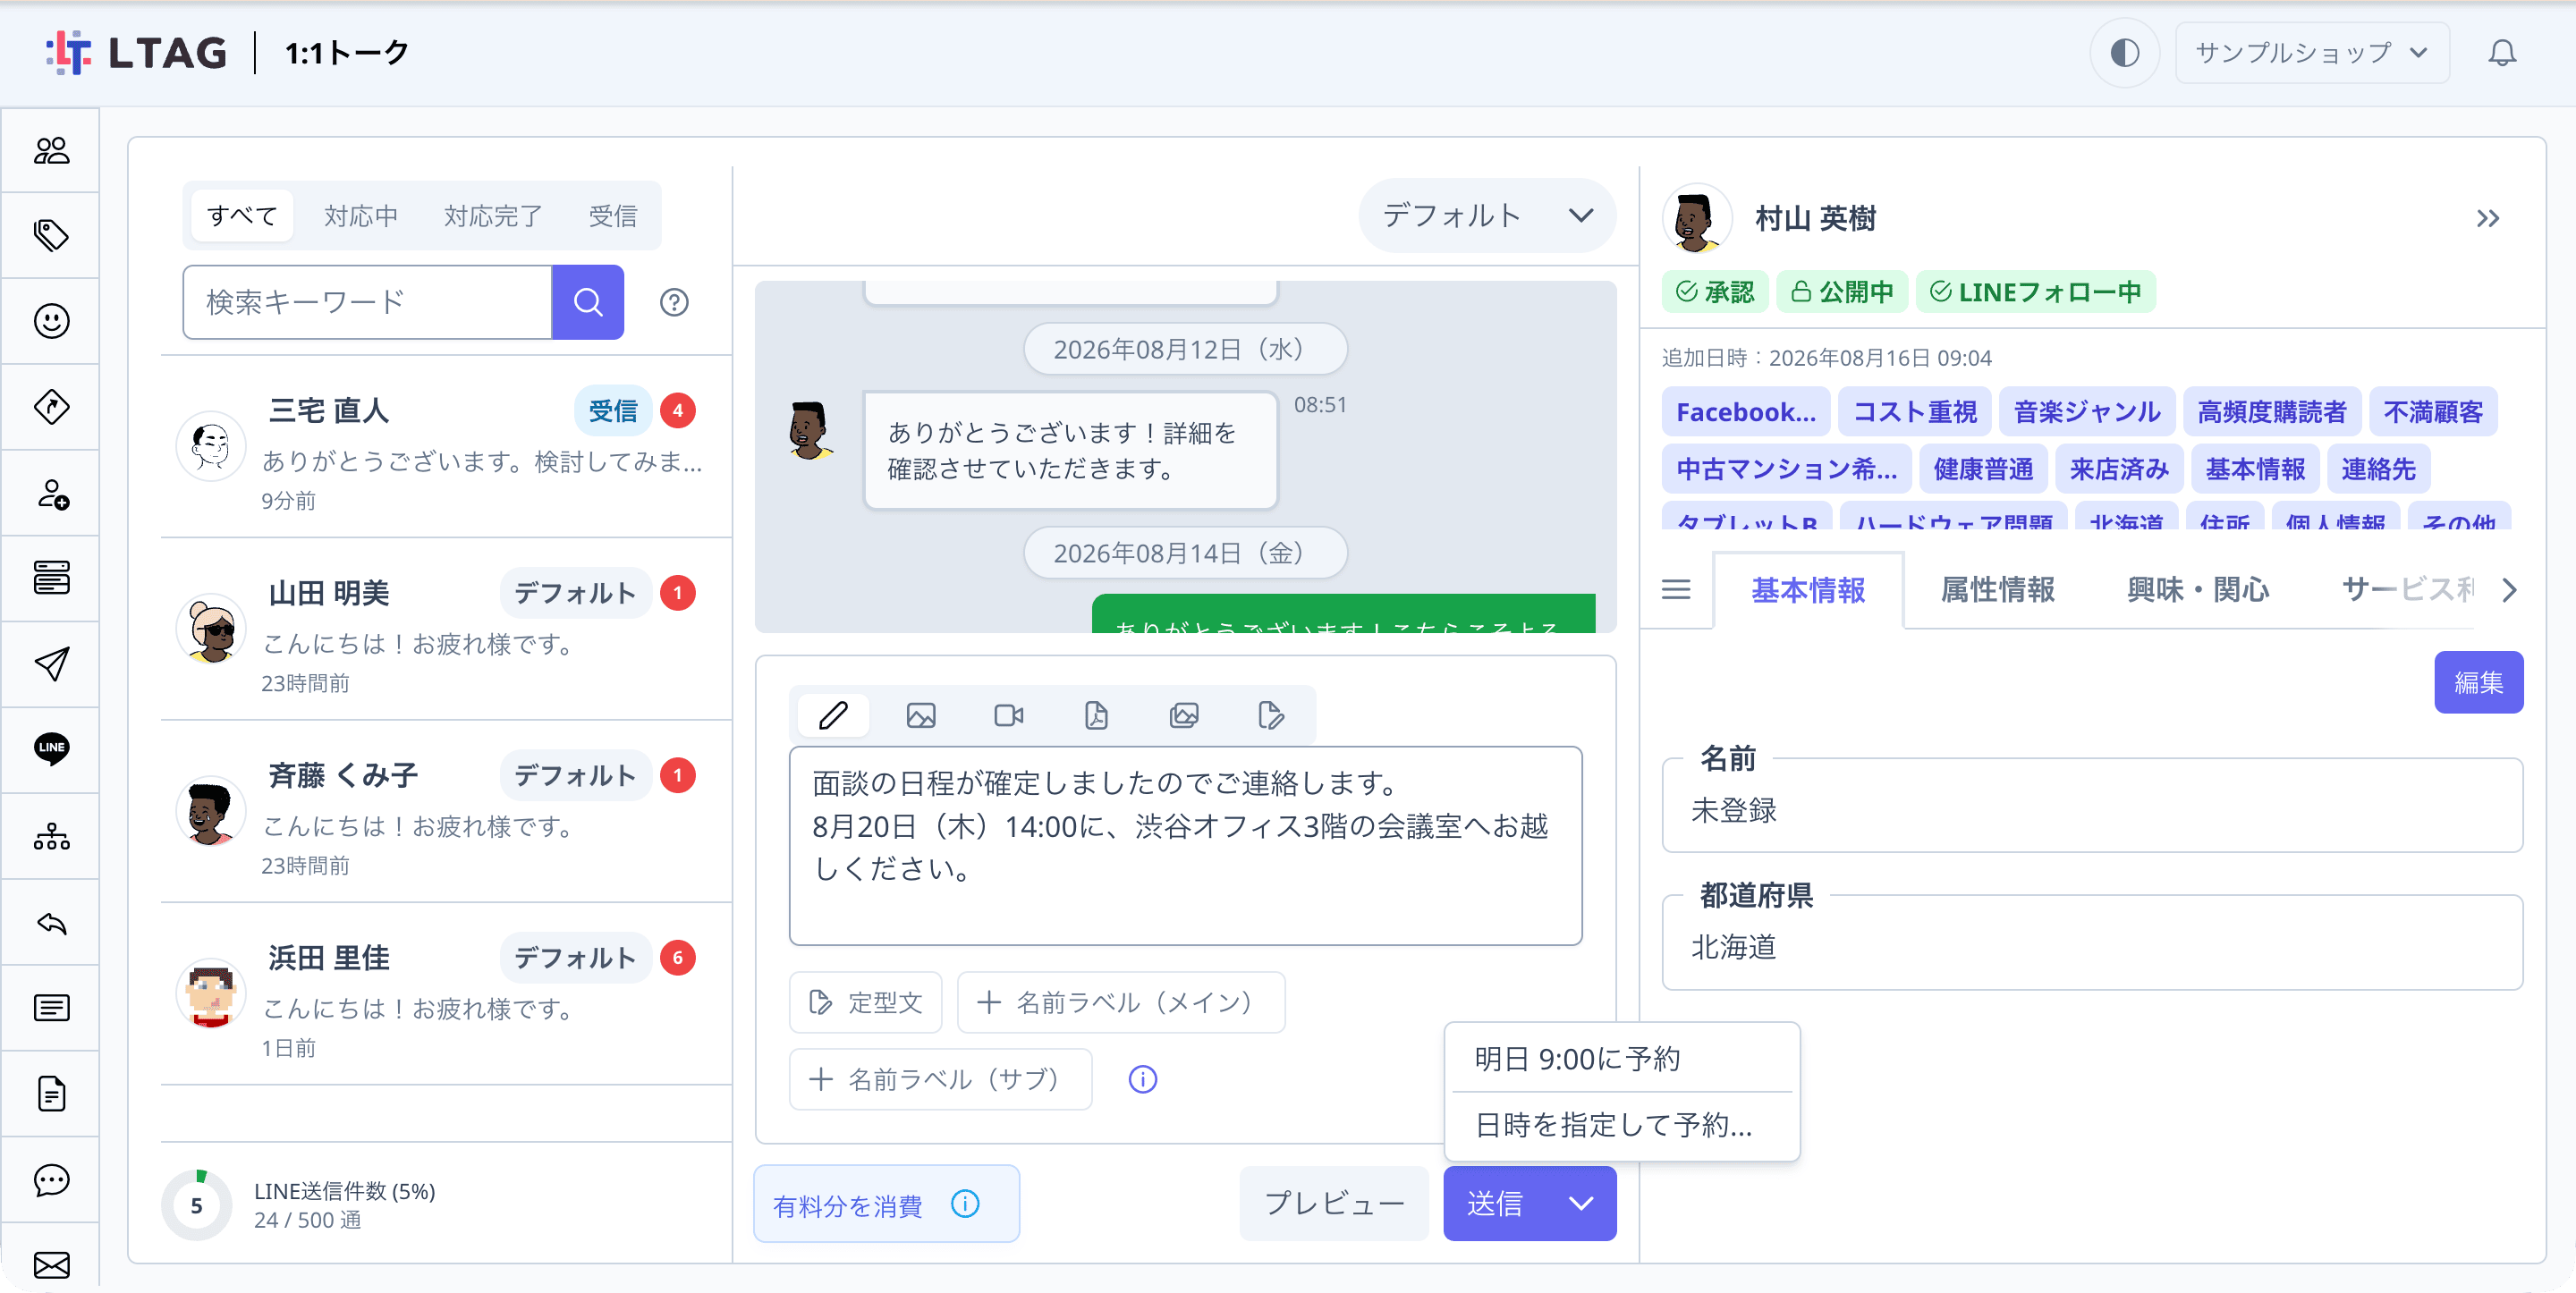Switch to the 対応中 filter tab
This screenshot has width=2576, height=1293.
tap(361, 215)
